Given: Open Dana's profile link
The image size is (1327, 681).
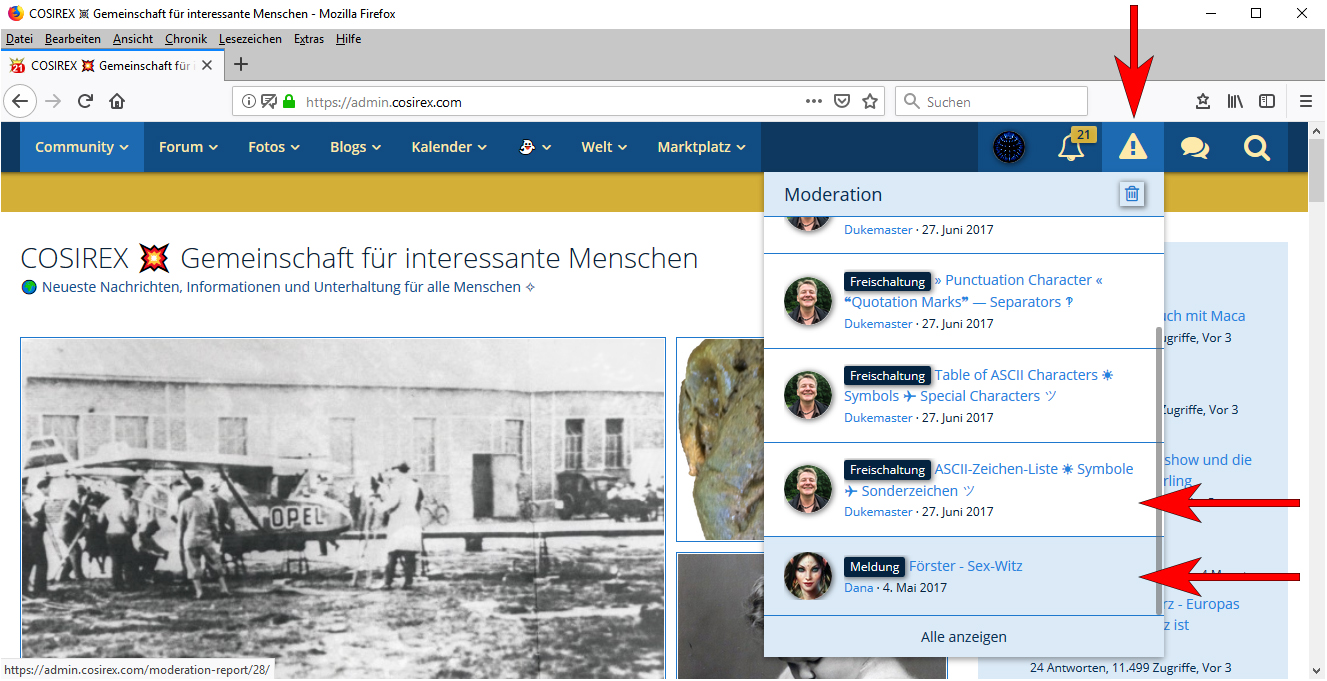Looking at the screenshot, I should 858,587.
